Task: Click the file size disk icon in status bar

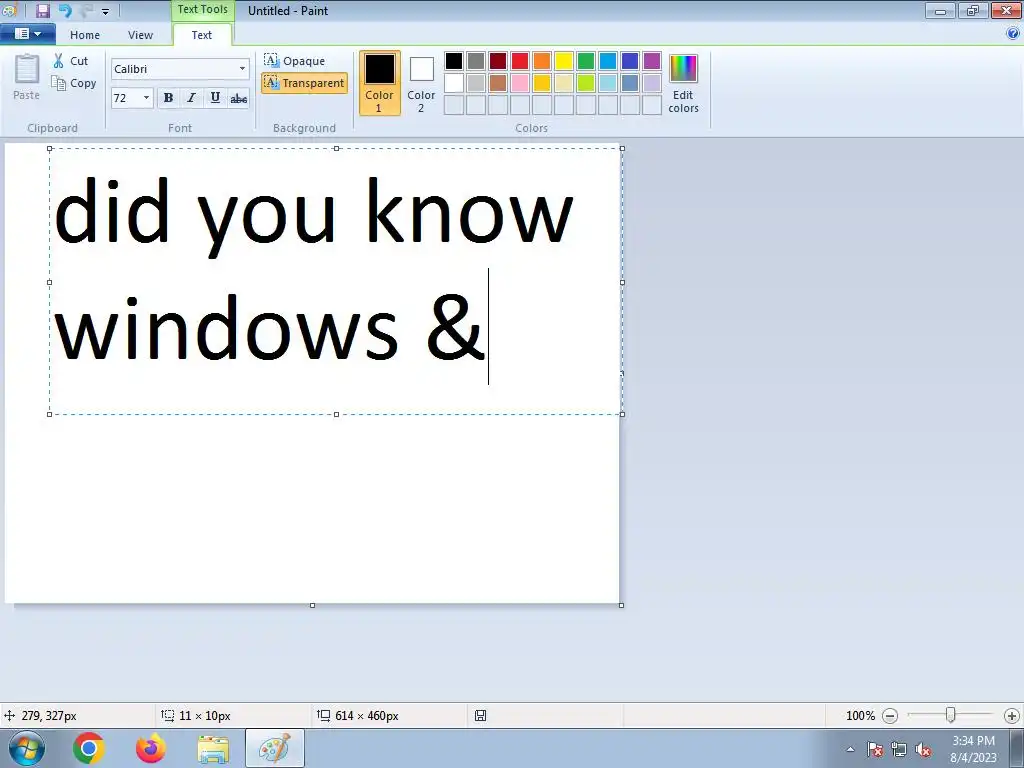Action: 480,716
